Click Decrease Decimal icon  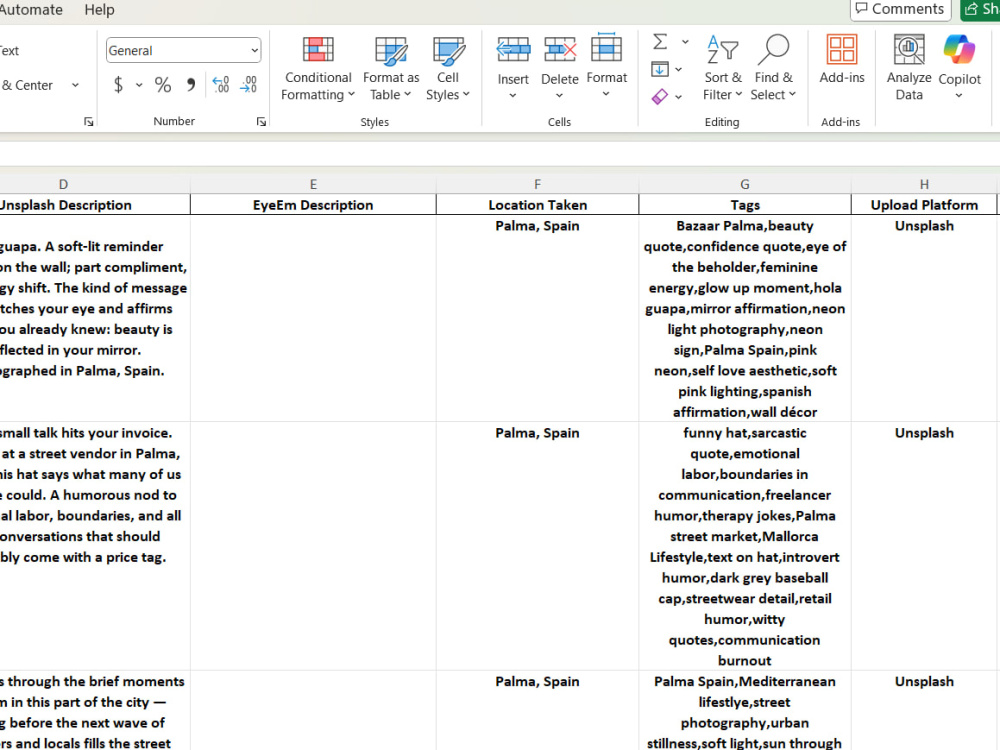point(248,85)
